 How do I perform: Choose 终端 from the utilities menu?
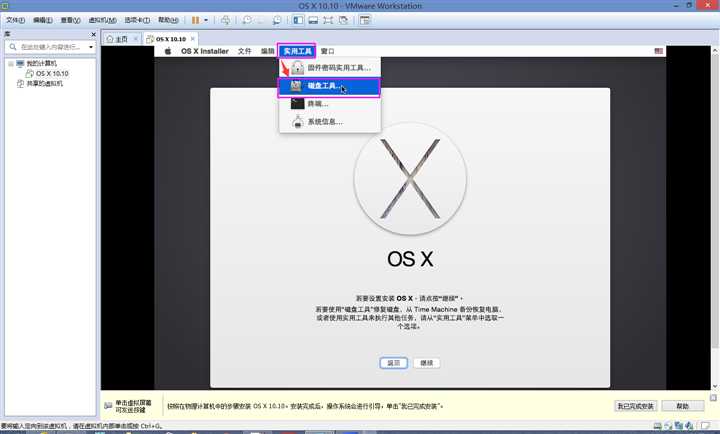330,104
